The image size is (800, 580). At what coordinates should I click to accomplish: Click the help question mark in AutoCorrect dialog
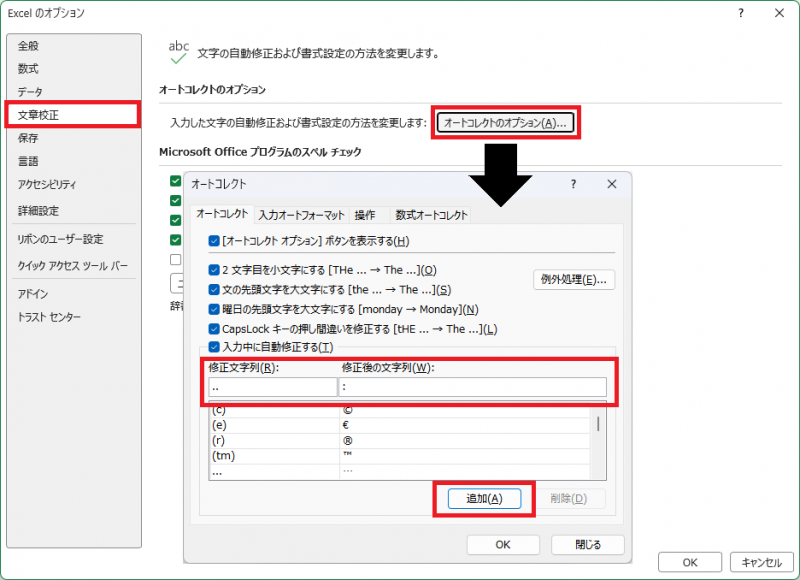point(573,184)
